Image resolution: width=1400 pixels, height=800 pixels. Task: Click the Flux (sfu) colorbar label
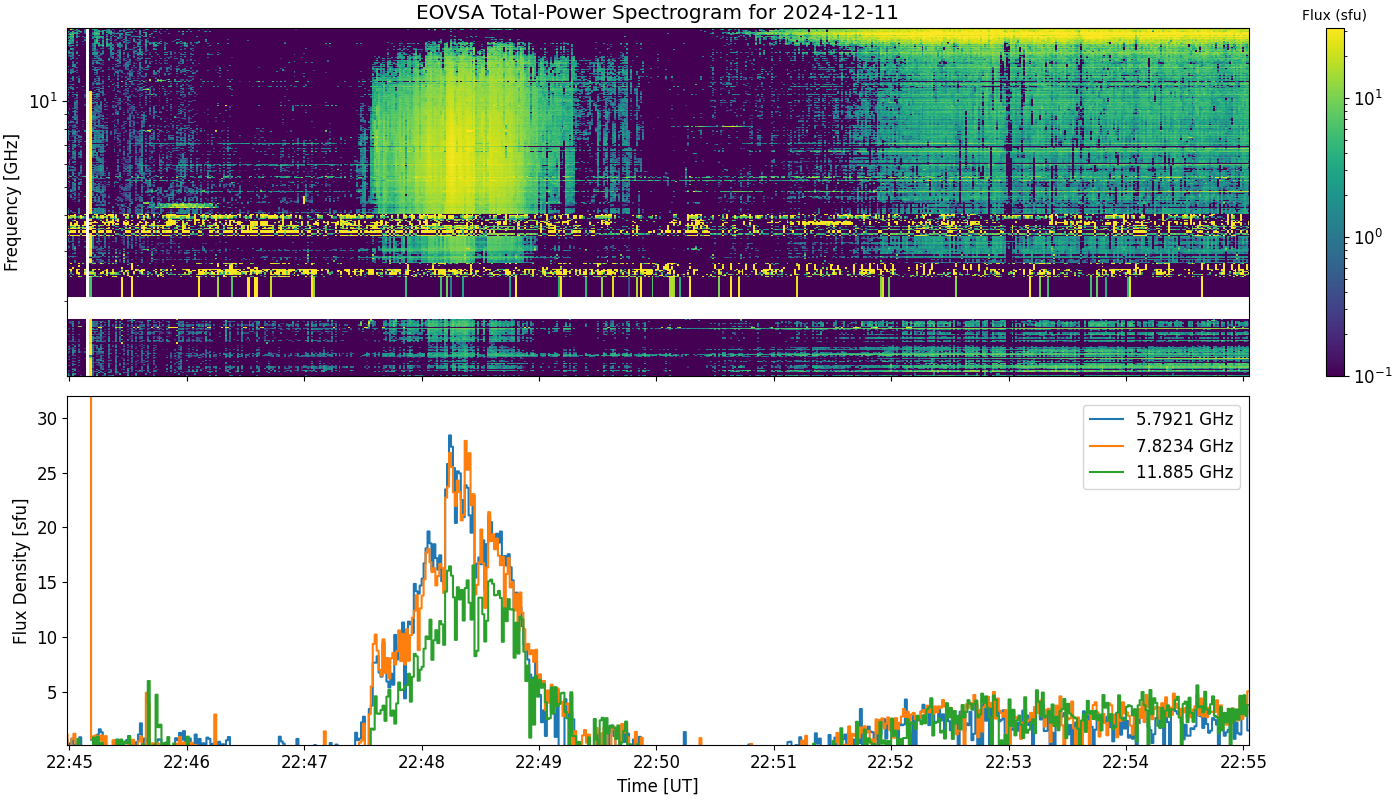tap(1334, 15)
